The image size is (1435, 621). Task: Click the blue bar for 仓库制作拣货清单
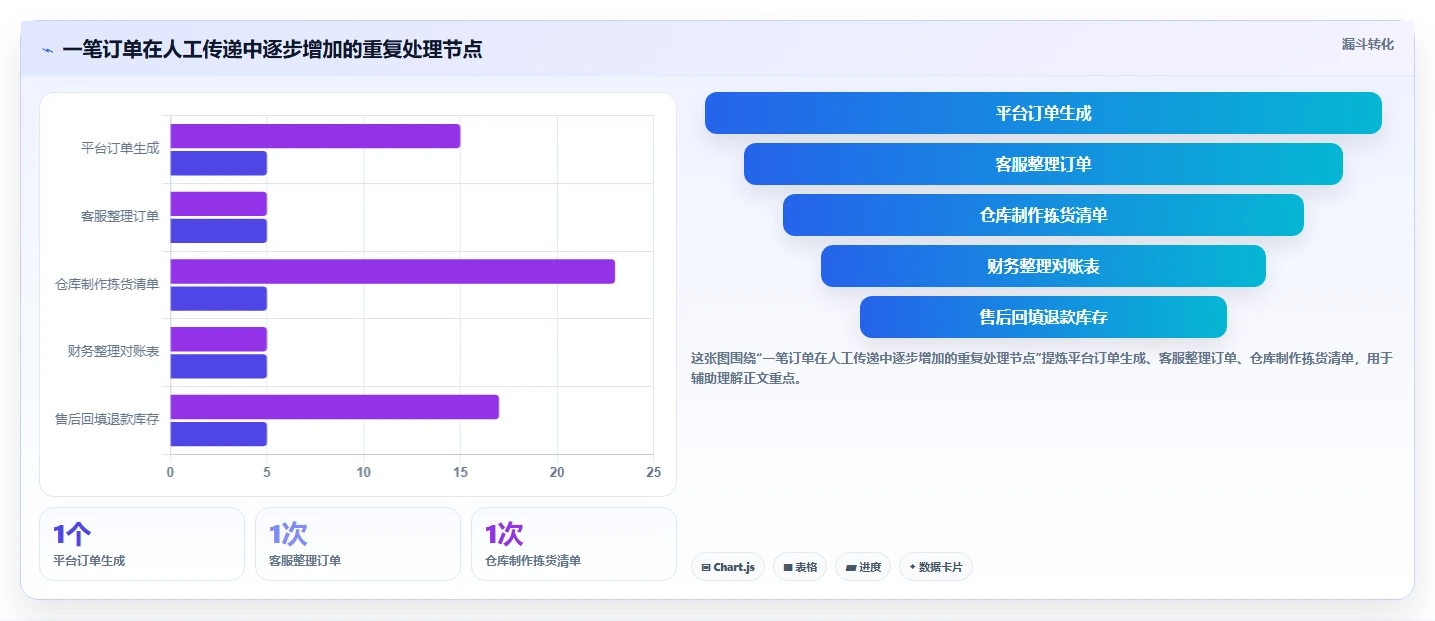tap(218, 299)
